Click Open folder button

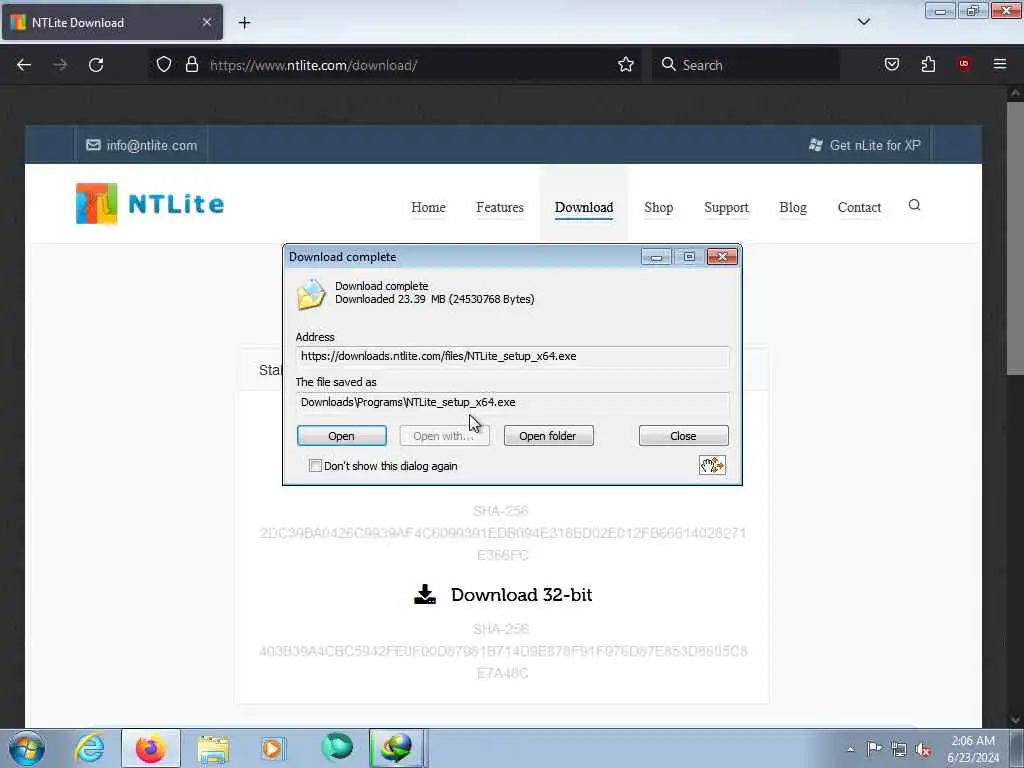click(548, 436)
